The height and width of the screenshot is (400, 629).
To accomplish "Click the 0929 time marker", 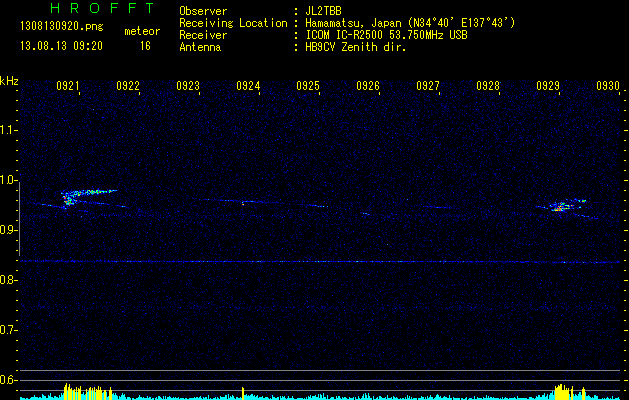I will (548, 86).
